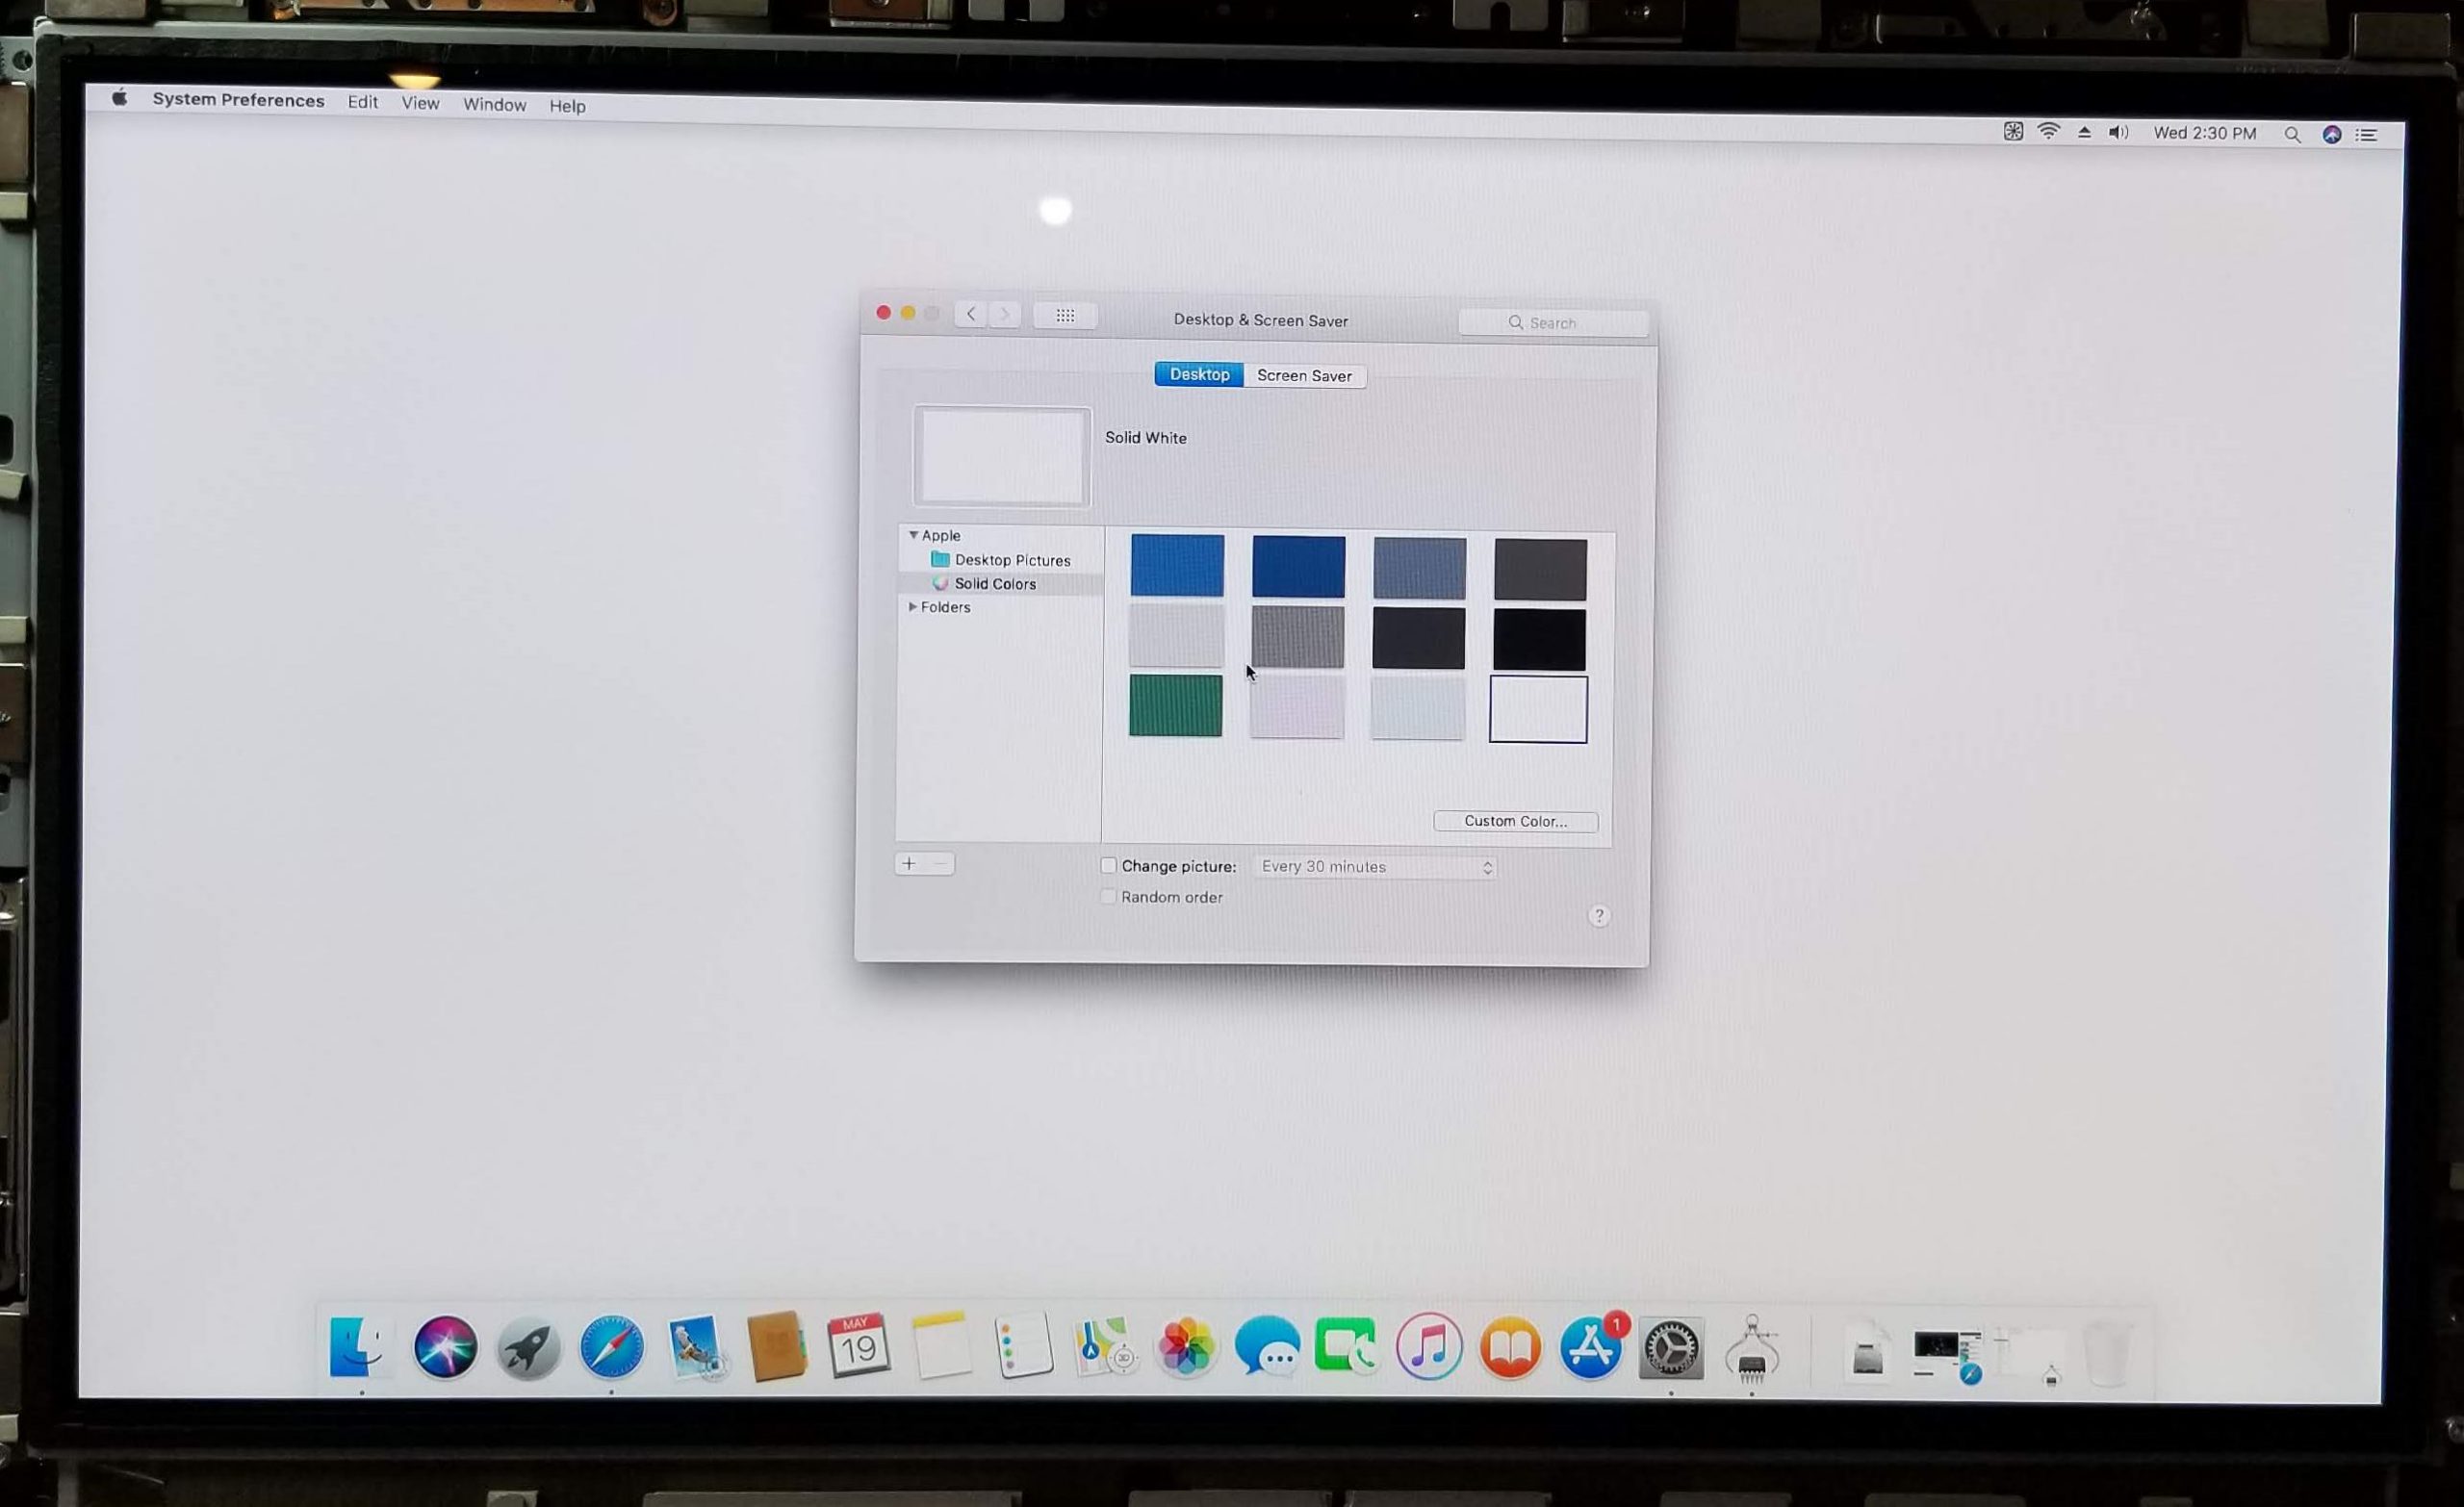Click the Spotlight search icon in menu bar
The height and width of the screenshot is (1507, 2464).
pos(2292,134)
